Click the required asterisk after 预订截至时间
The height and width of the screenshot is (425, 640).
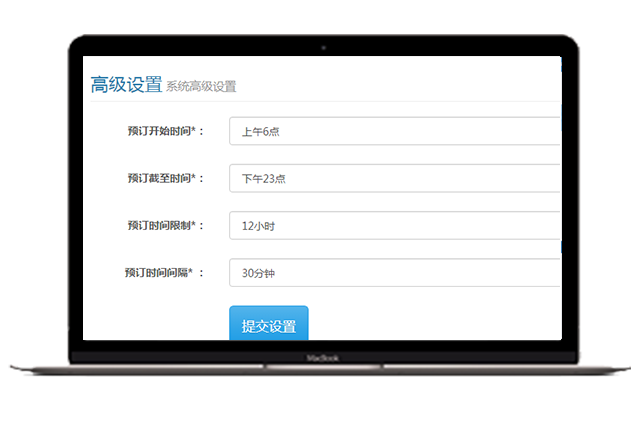pyautogui.click(x=194, y=177)
